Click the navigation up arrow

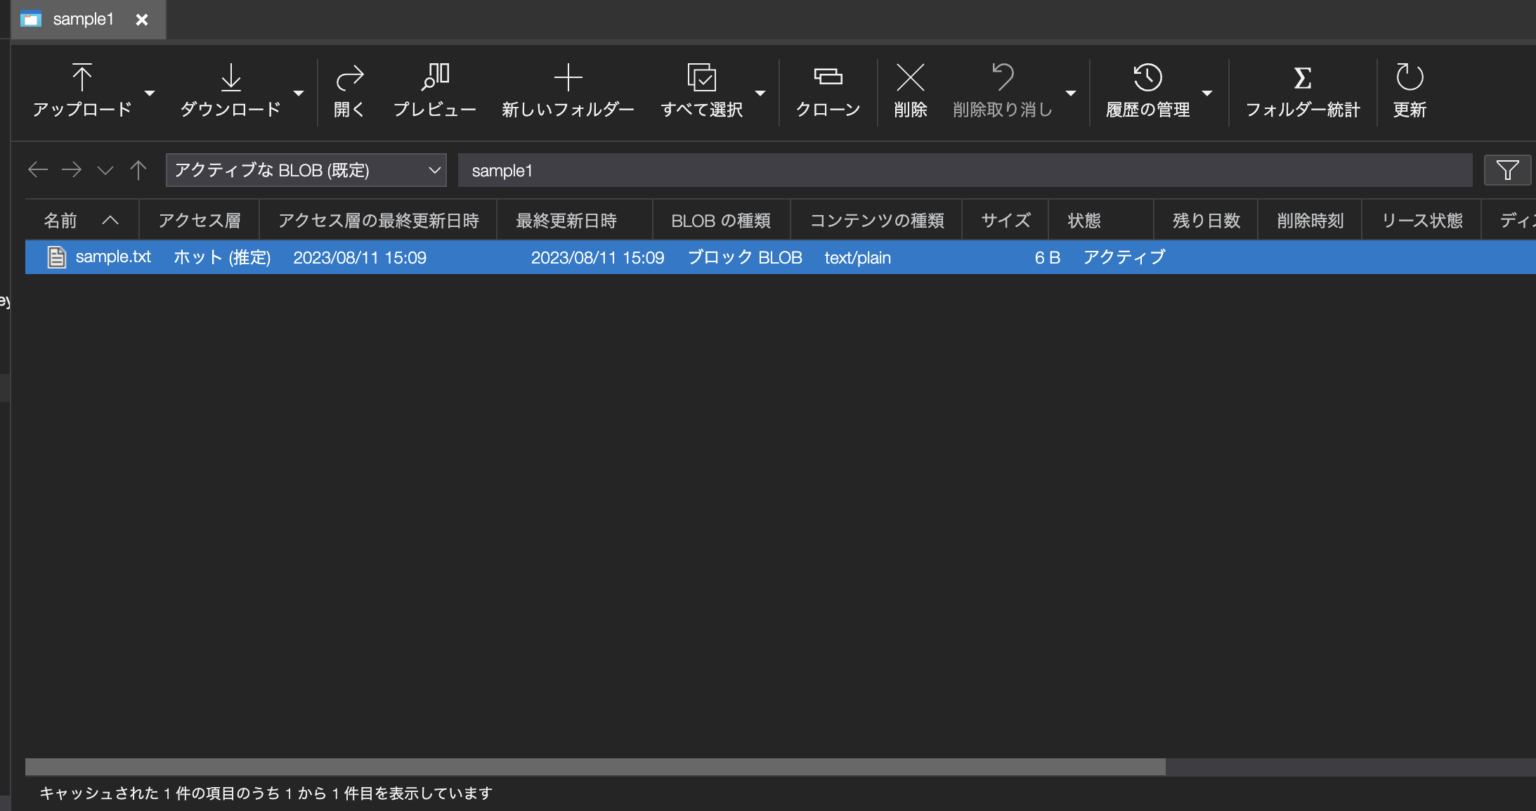(138, 170)
